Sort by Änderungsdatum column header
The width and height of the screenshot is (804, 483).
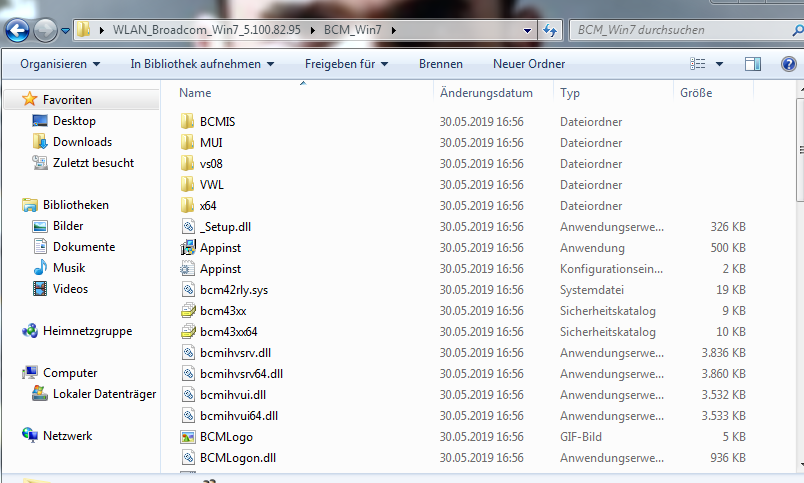486,93
